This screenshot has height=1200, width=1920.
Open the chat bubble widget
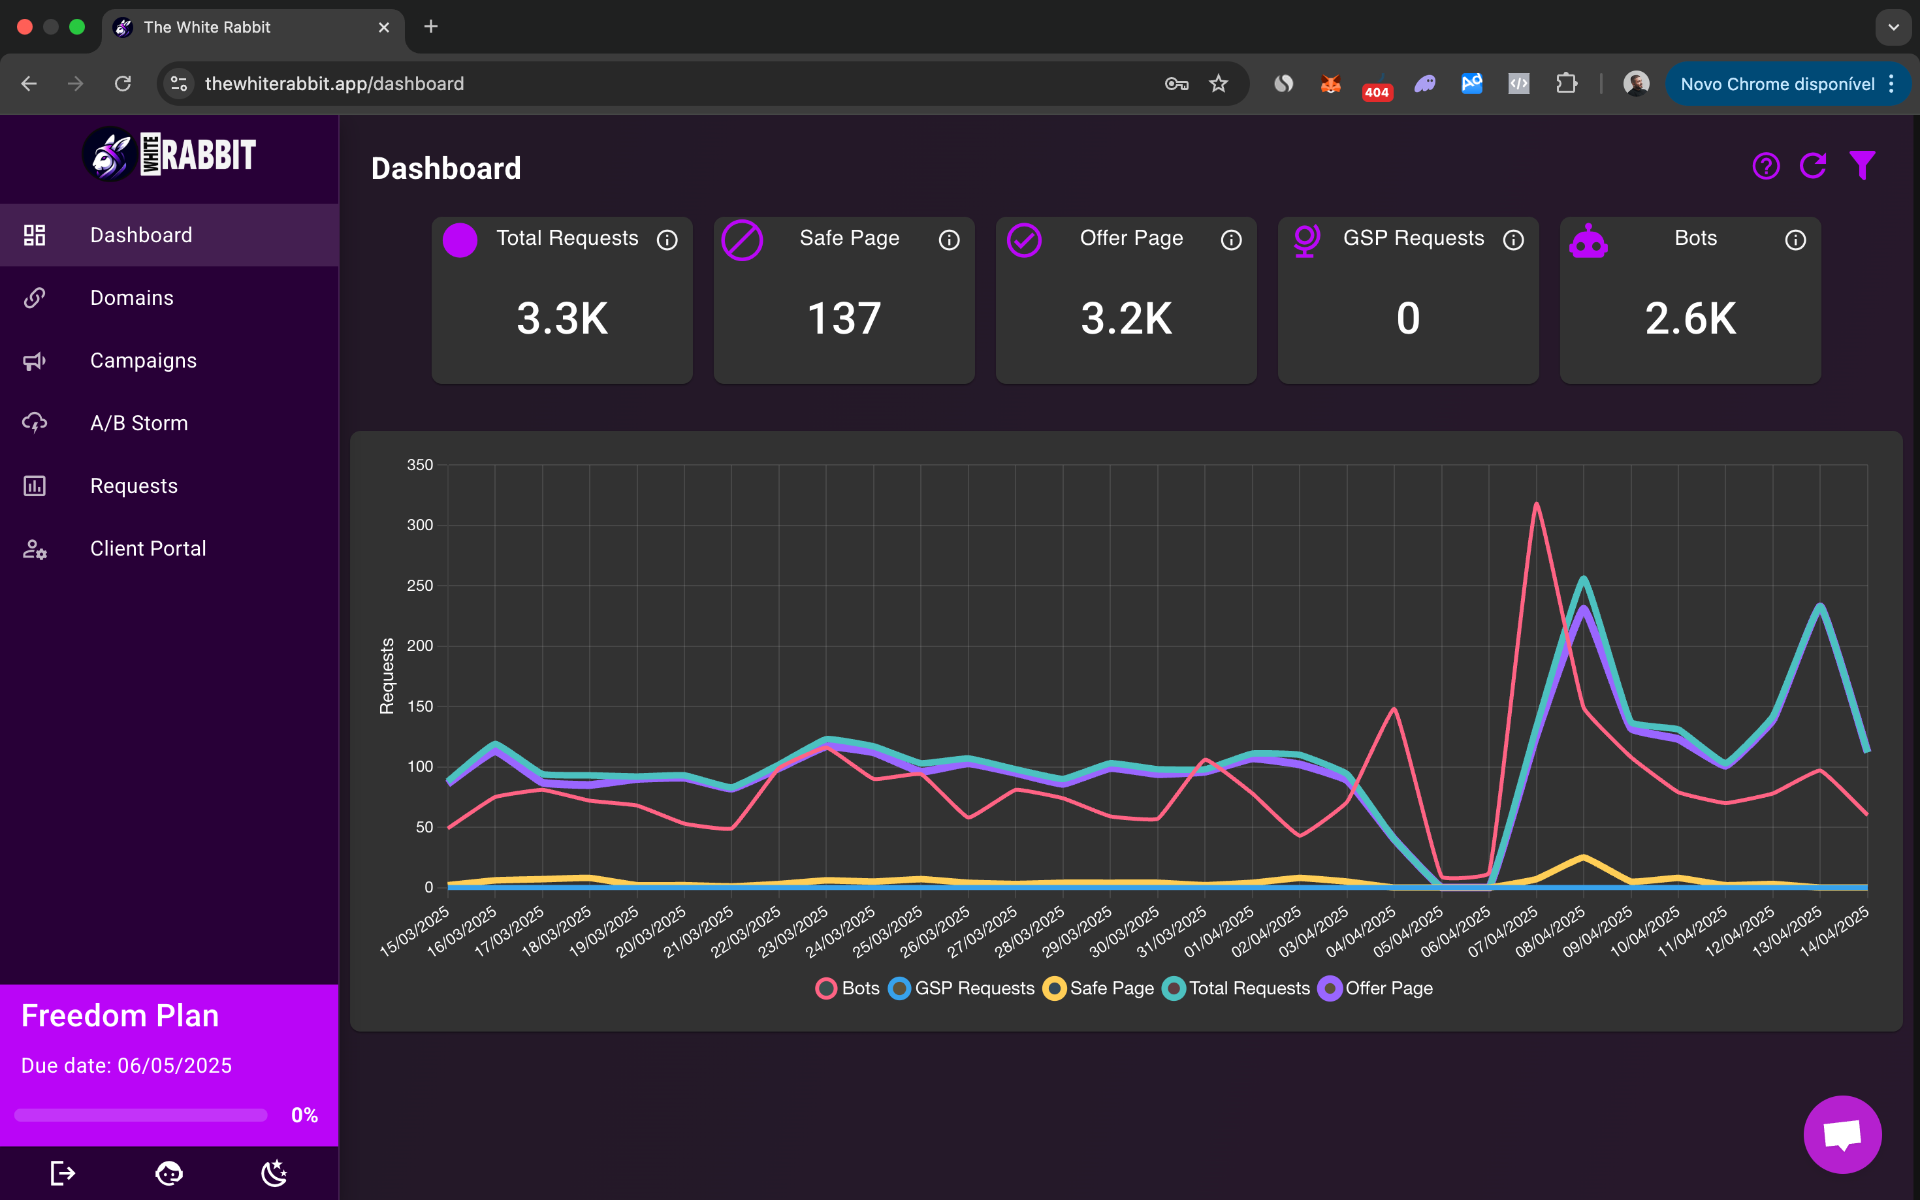1842,1134
